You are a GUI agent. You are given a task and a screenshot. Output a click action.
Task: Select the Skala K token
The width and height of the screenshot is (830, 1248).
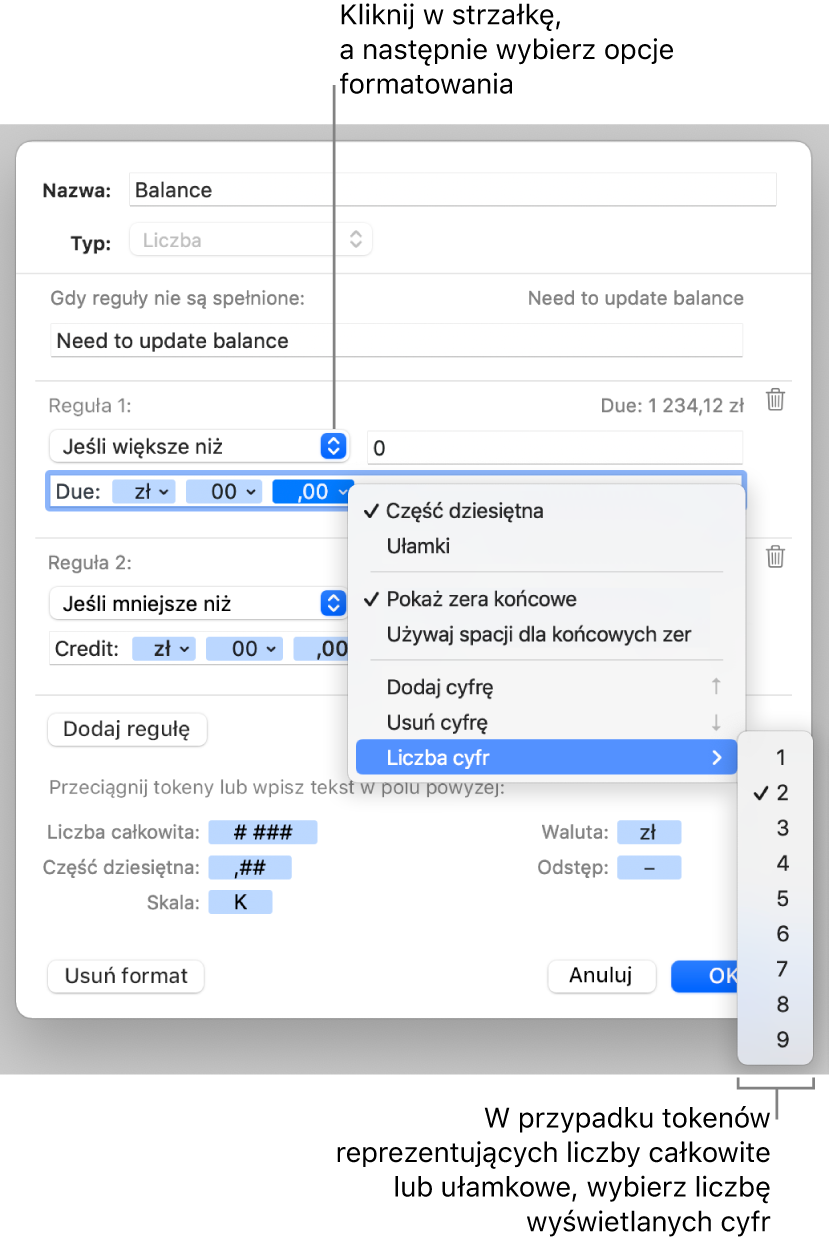[x=240, y=902]
